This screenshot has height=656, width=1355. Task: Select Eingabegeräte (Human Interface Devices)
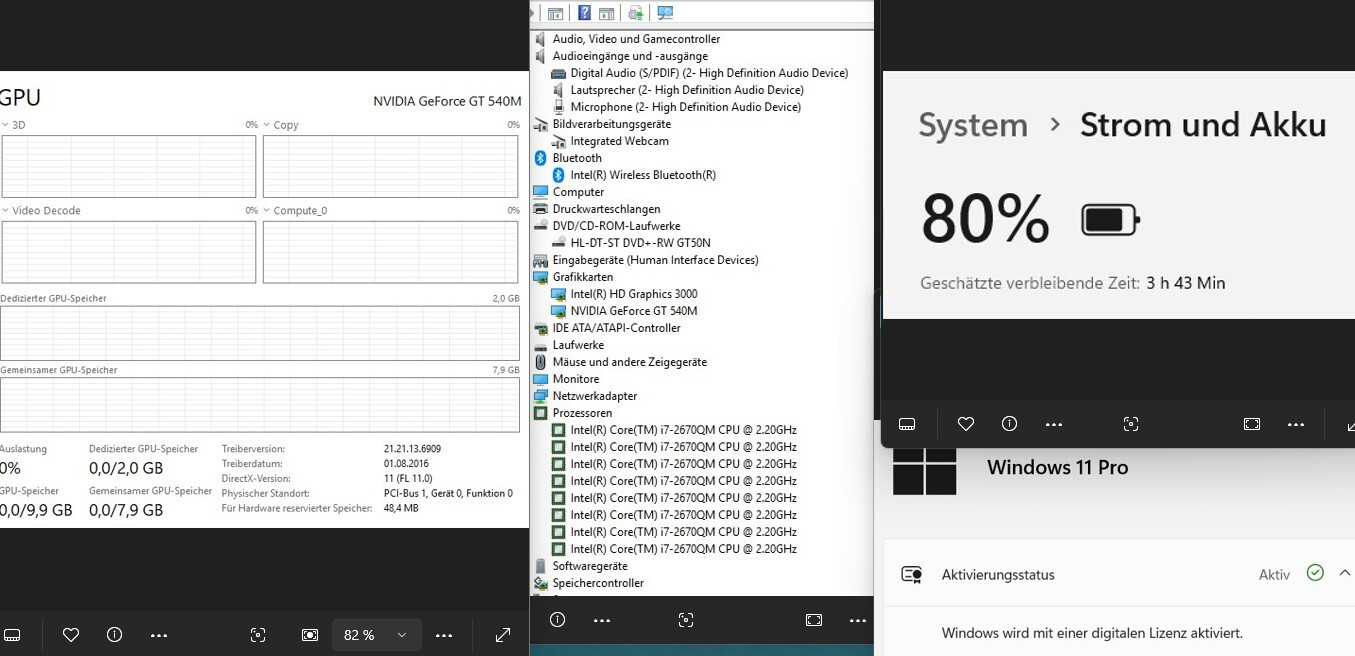(x=655, y=260)
